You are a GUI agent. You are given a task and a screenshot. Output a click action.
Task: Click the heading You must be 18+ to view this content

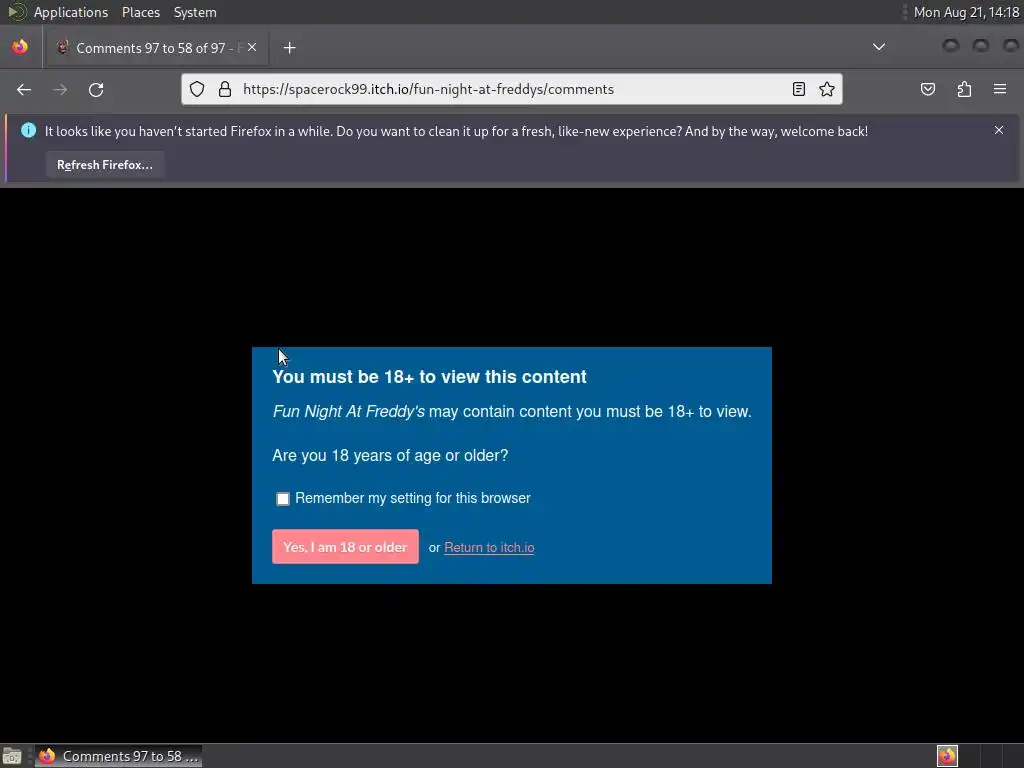pos(430,377)
